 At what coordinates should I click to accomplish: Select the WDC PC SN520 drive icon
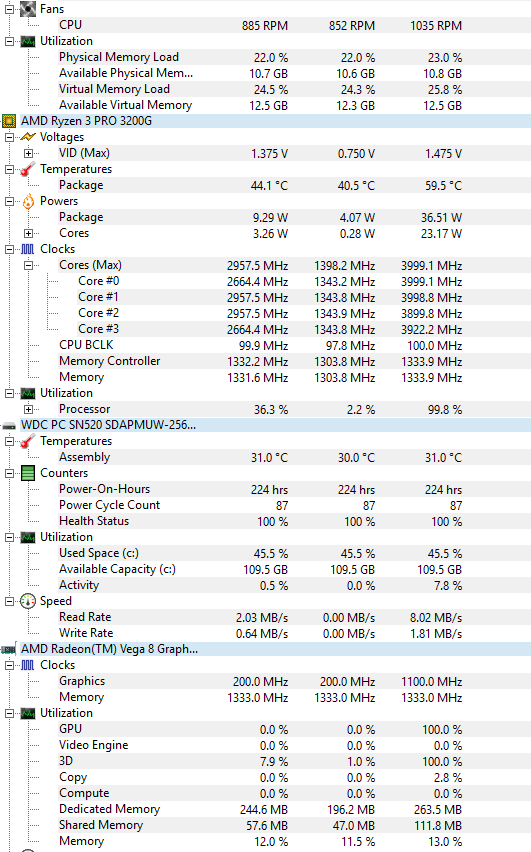pyautogui.click(x=9, y=425)
